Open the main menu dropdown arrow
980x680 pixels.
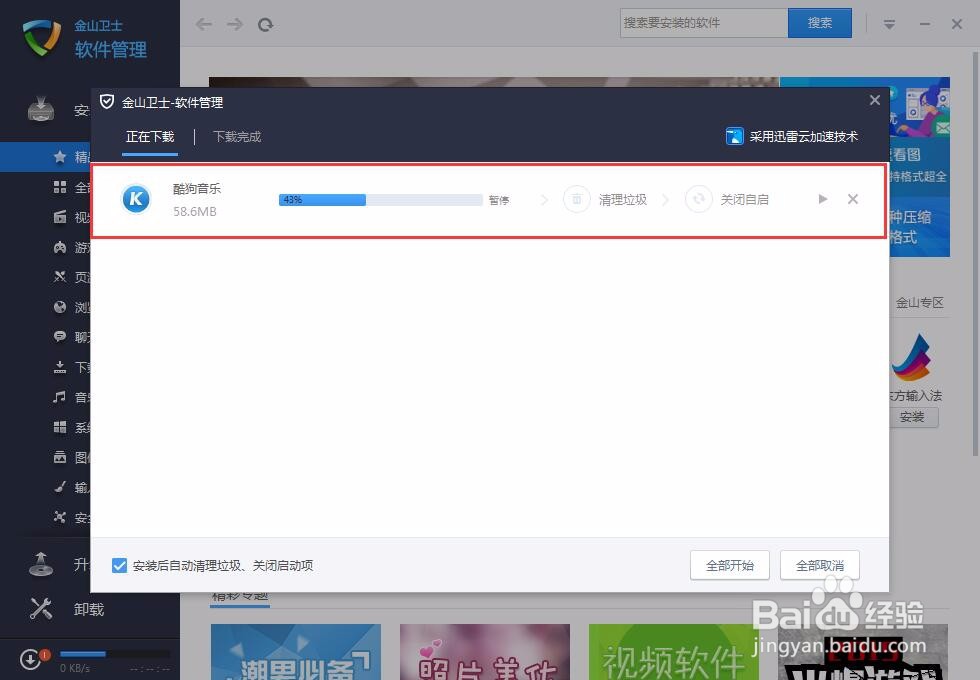click(888, 24)
